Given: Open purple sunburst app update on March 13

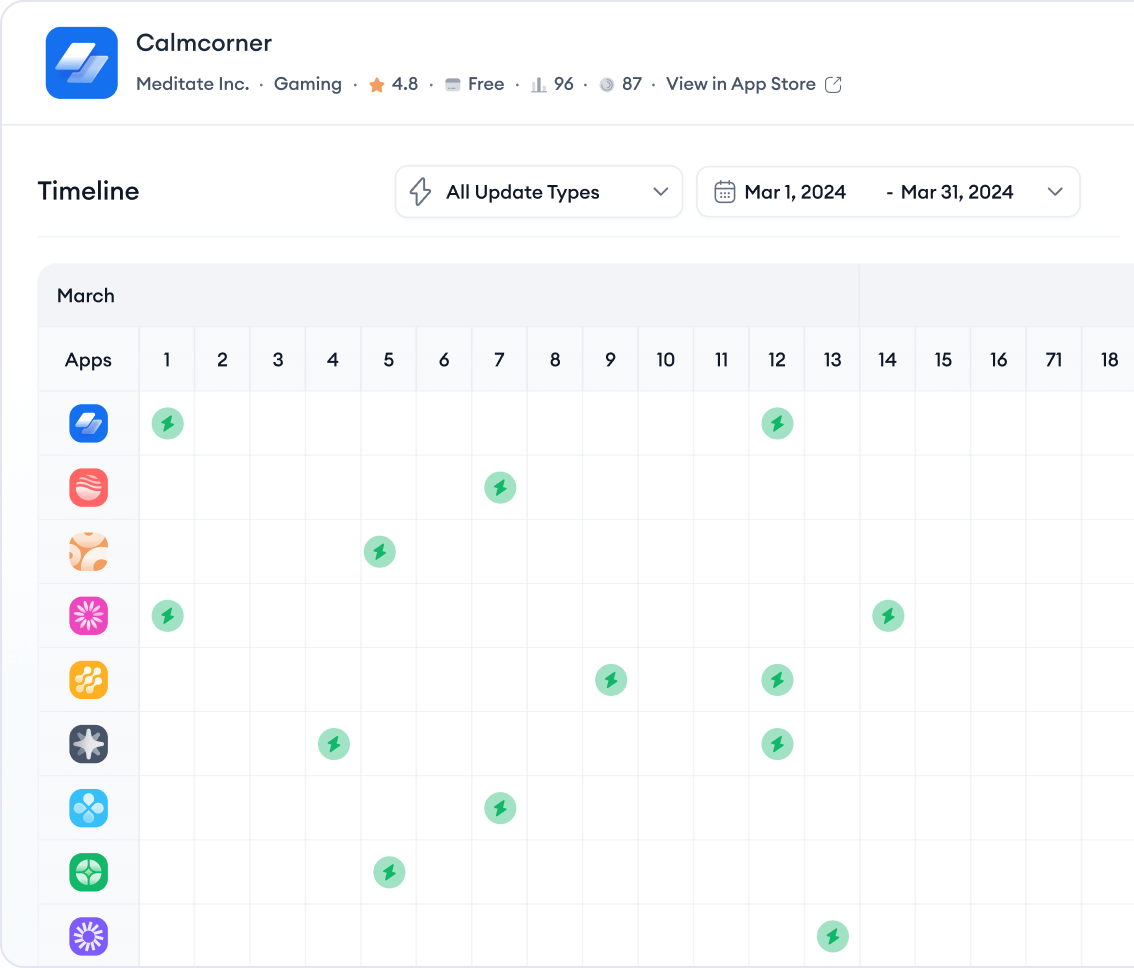Looking at the screenshot, I should [832, 937].
